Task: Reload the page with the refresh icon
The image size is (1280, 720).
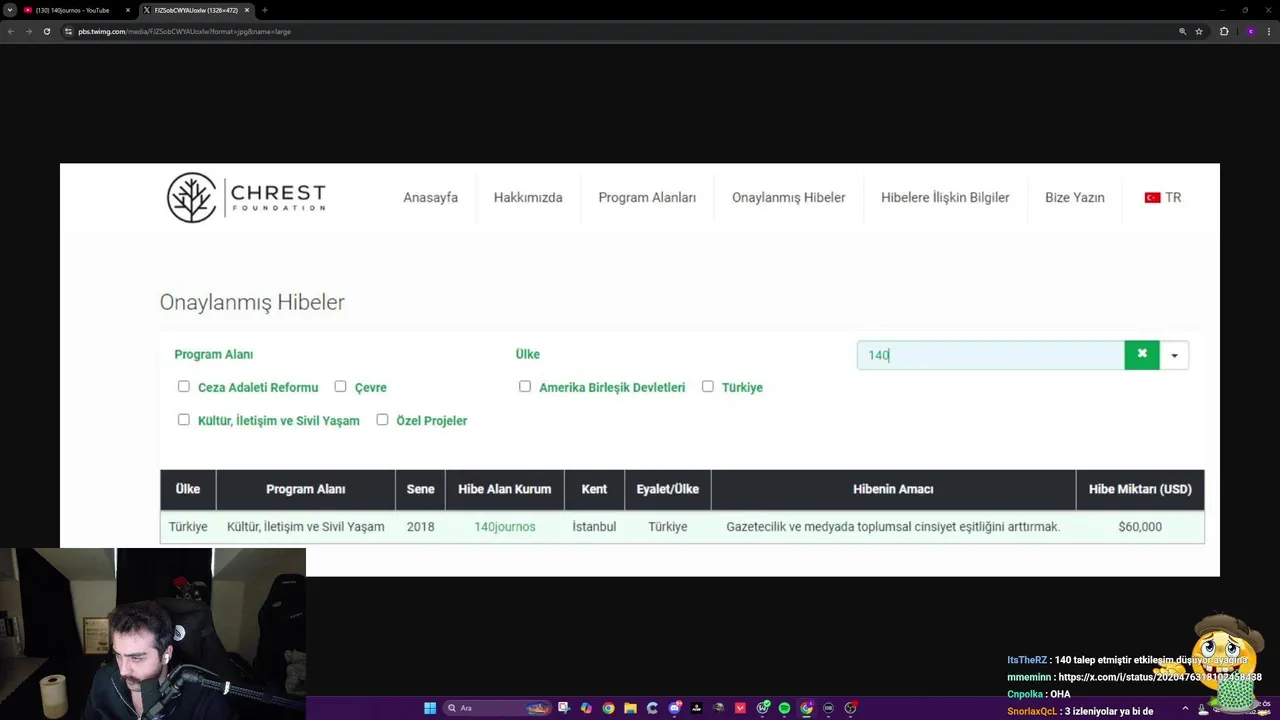Action: tap(46, 31)
